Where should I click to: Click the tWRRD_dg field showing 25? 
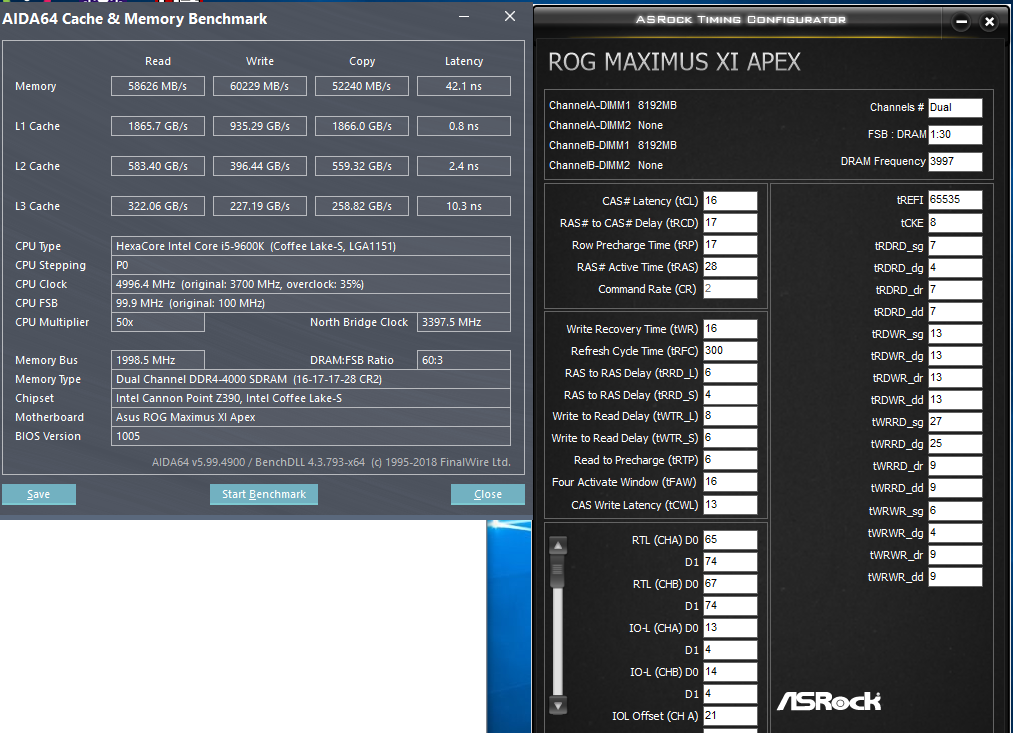[x=955, y=444]
